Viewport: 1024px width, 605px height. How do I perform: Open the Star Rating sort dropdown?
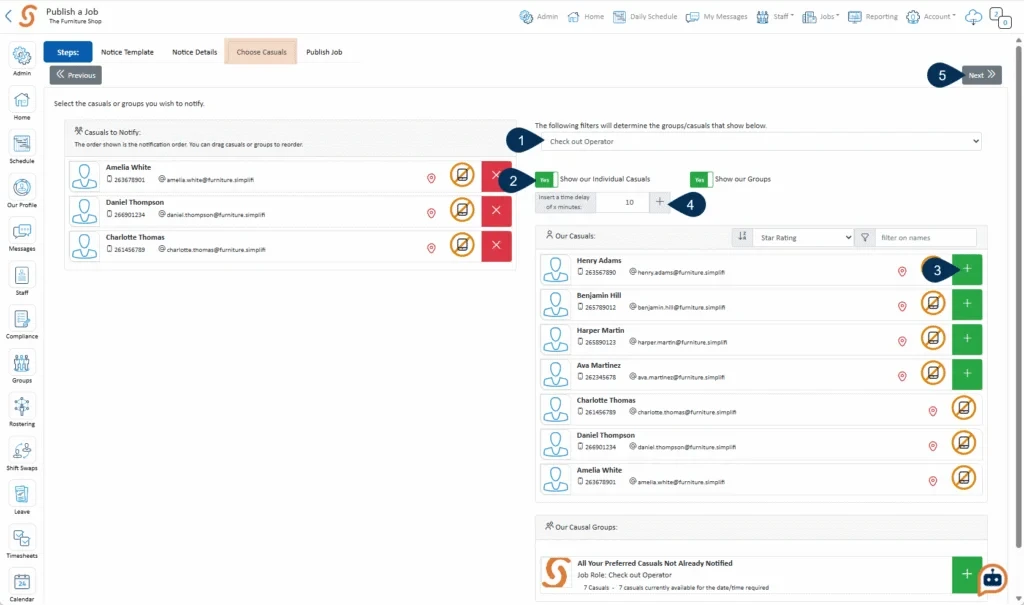pyautogui.click(x=803, y=237)
